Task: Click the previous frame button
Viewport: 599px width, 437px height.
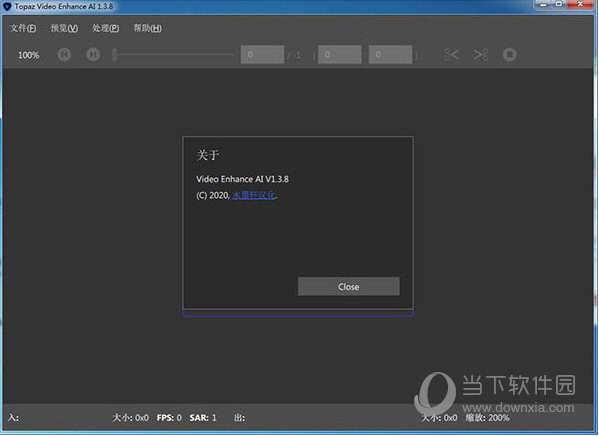Action: coord(64,55)
